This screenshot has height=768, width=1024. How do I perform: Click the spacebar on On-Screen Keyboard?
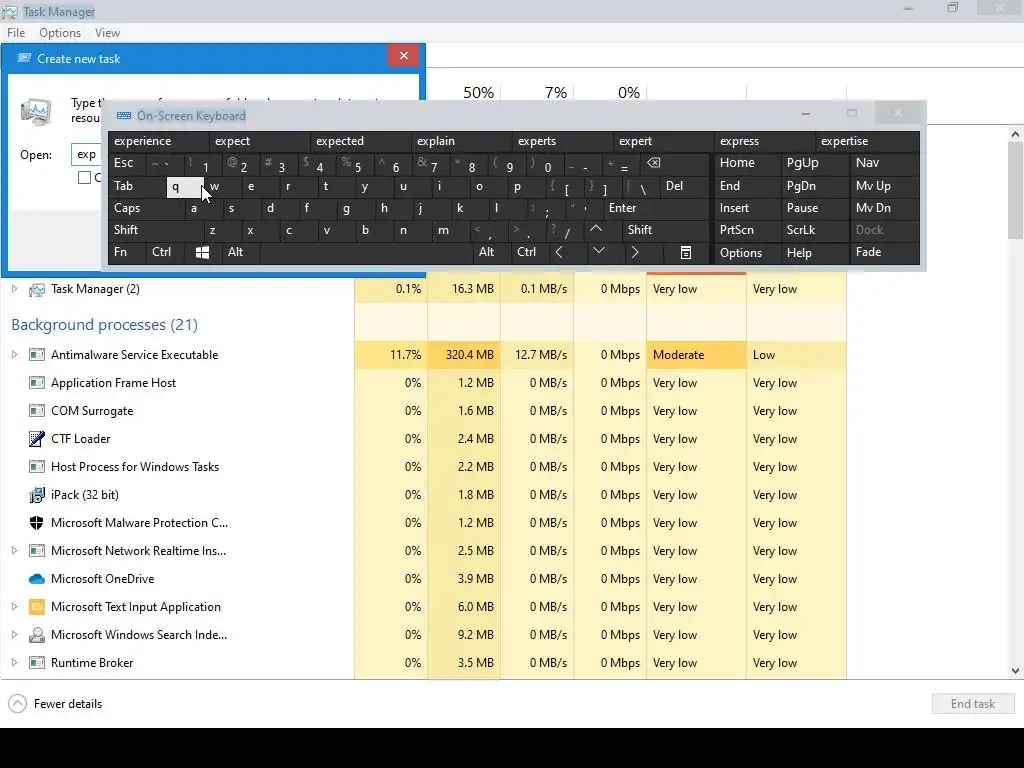pyautogui.click(x=366, y=252)
